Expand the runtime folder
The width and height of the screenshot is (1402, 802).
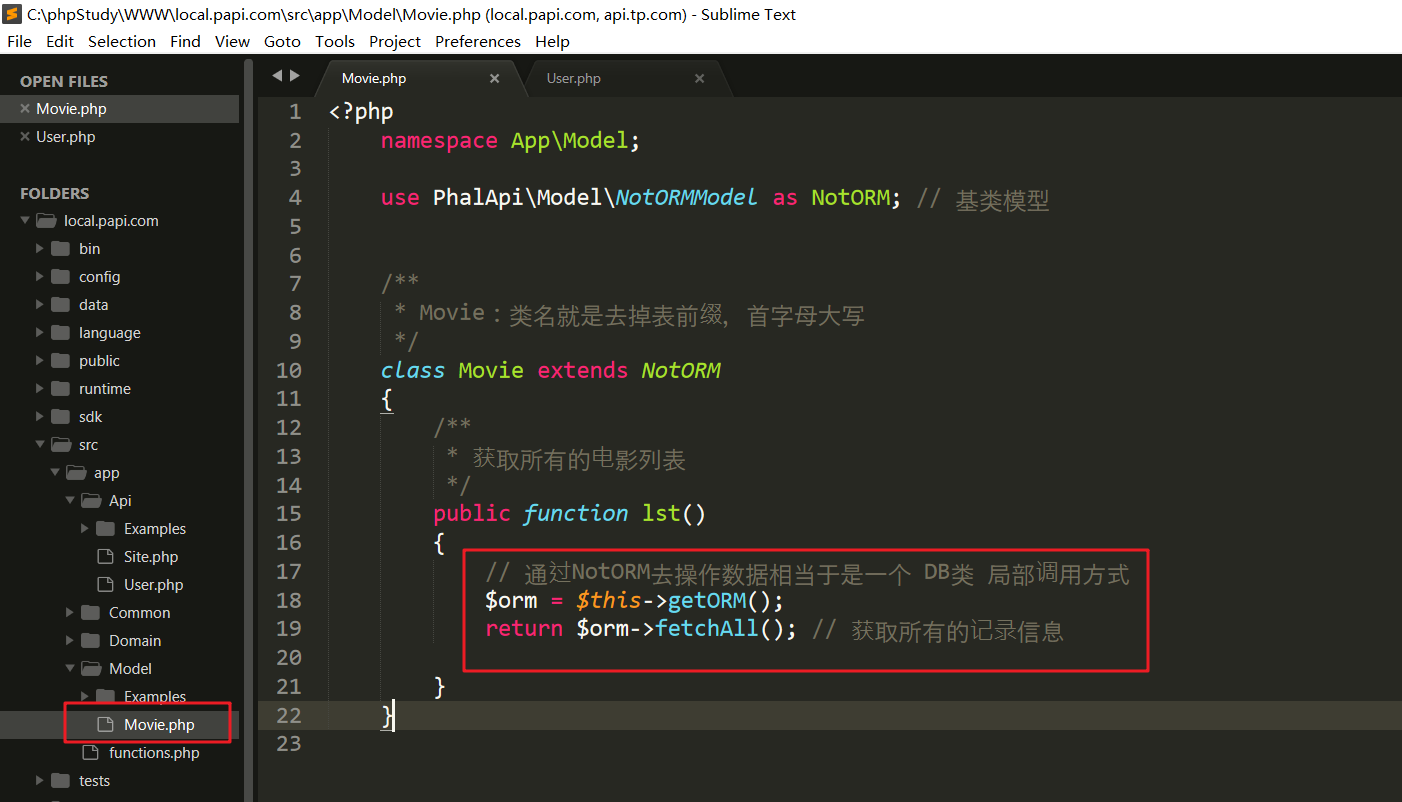pos(40,389)
